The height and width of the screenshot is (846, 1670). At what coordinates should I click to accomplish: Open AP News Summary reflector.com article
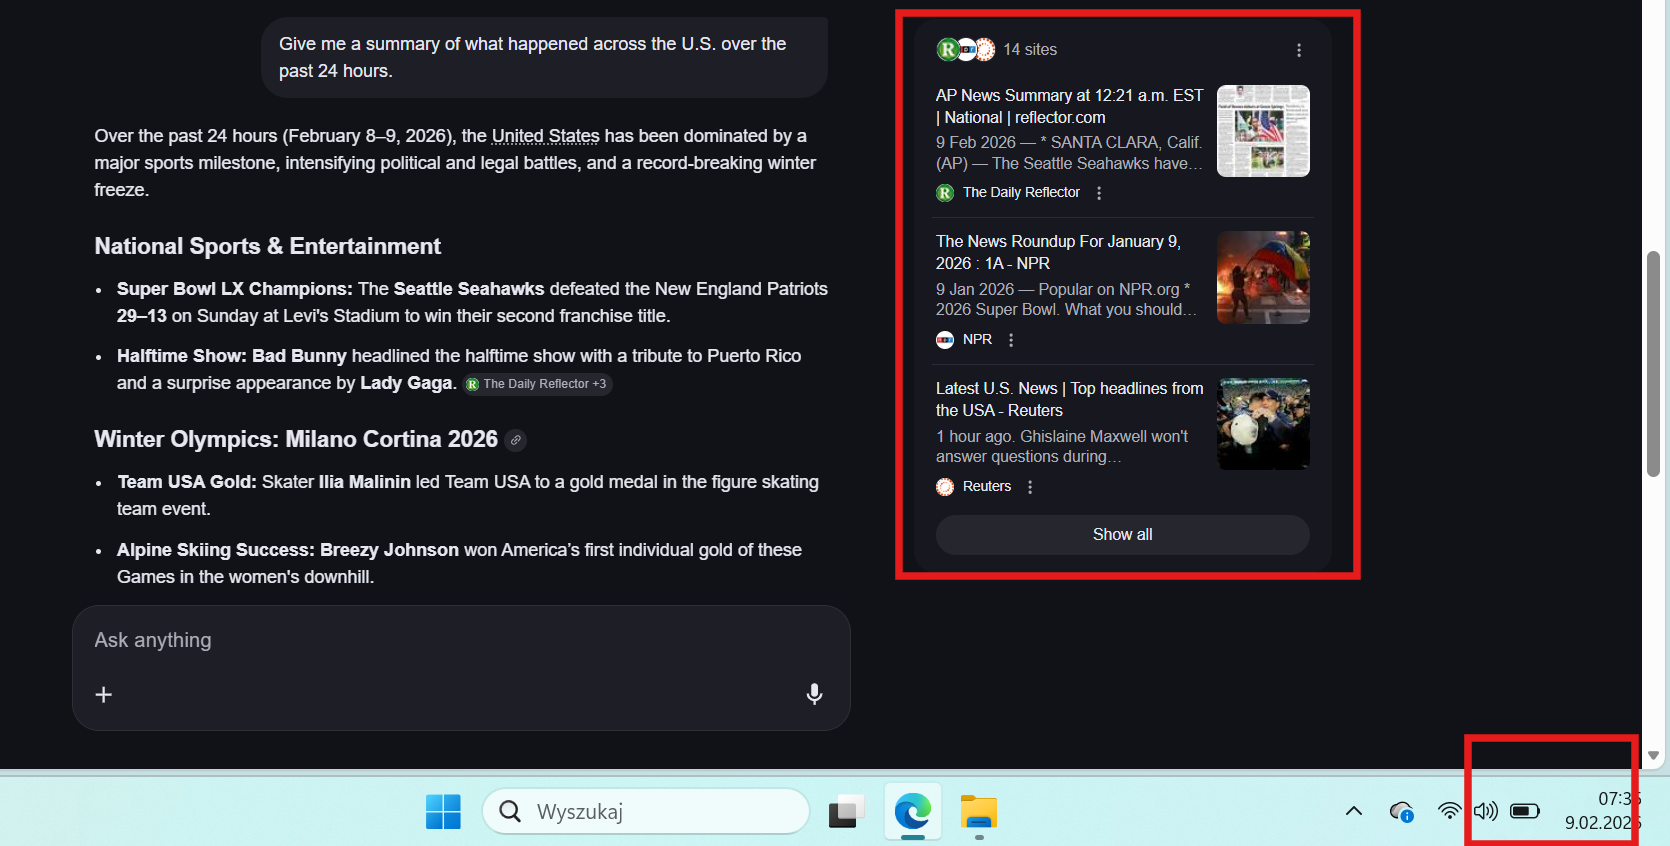click(1069, 106)
